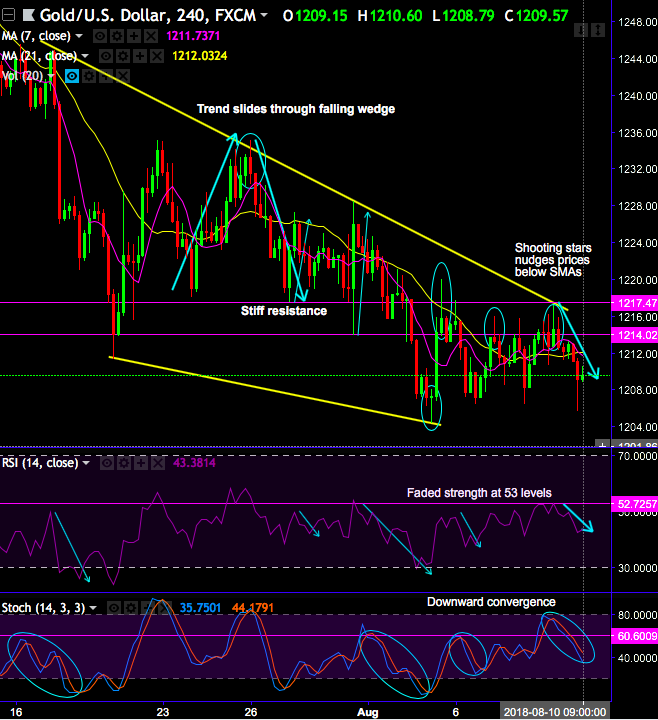Open the Gold/U.S. Dollar symbol dropdown arrow
This screenshot has height=720, width=658.
264,15
